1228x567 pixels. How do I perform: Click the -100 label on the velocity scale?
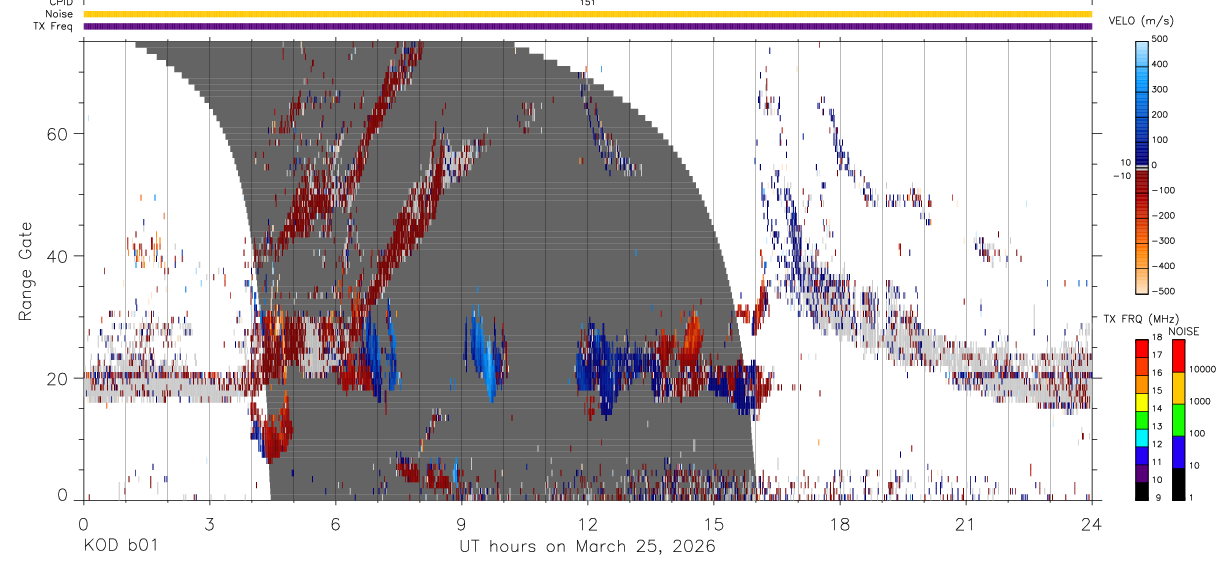pyautogui.click(x=1163, y=190)
